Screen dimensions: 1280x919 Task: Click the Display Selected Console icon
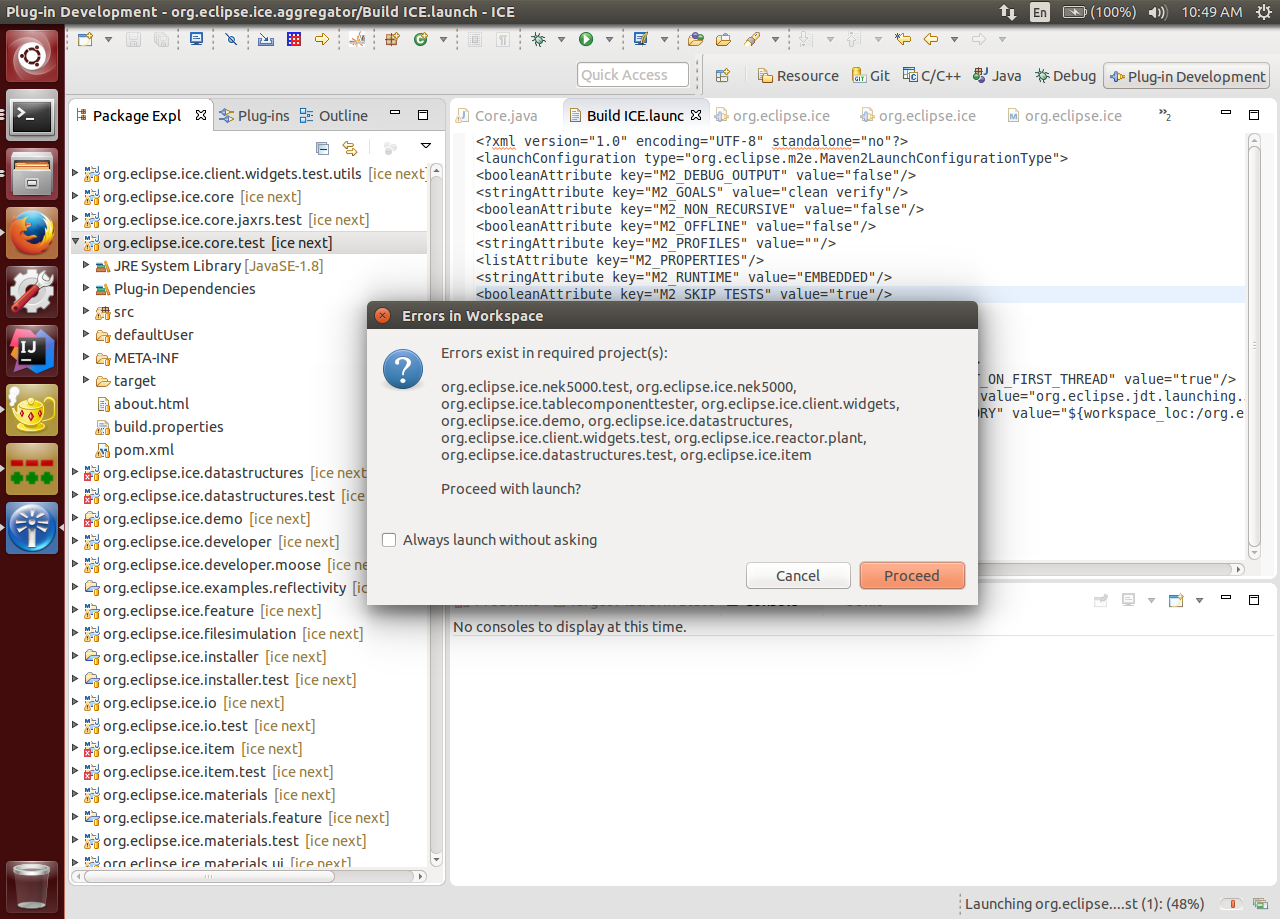coord(1129,601)
